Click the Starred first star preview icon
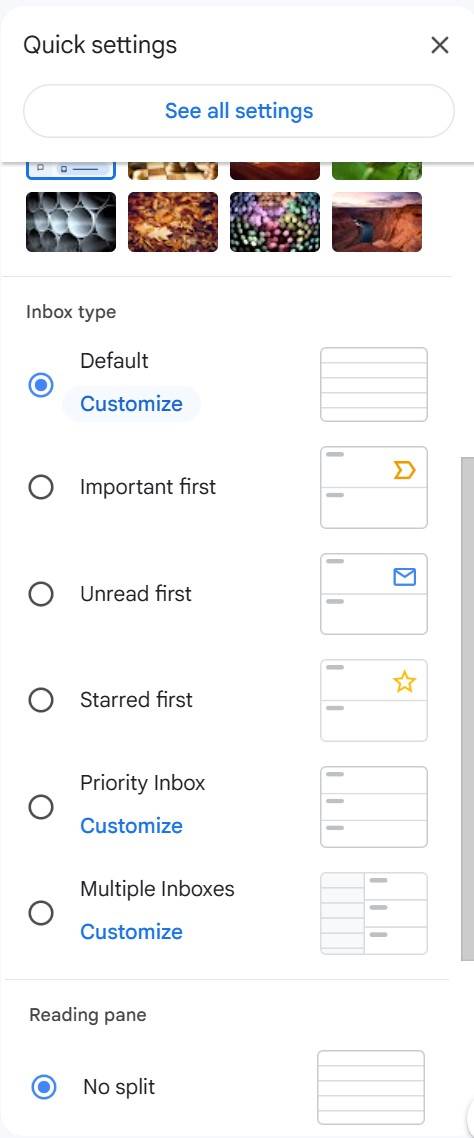This screenshot has width=474, height=1138. (x=404, y=682)
